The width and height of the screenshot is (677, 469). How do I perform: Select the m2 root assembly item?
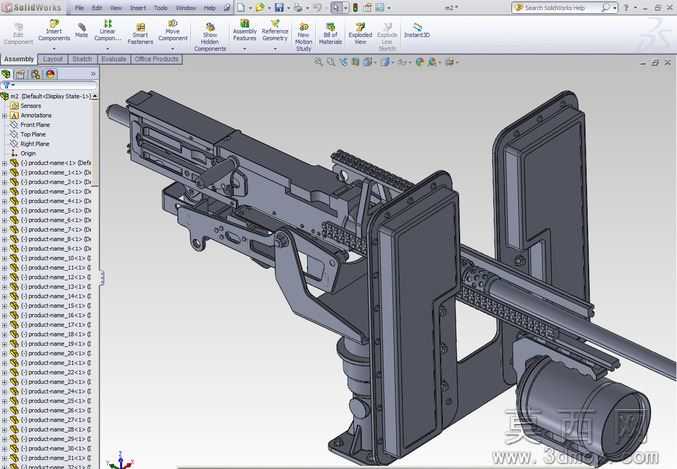(46, 96)
